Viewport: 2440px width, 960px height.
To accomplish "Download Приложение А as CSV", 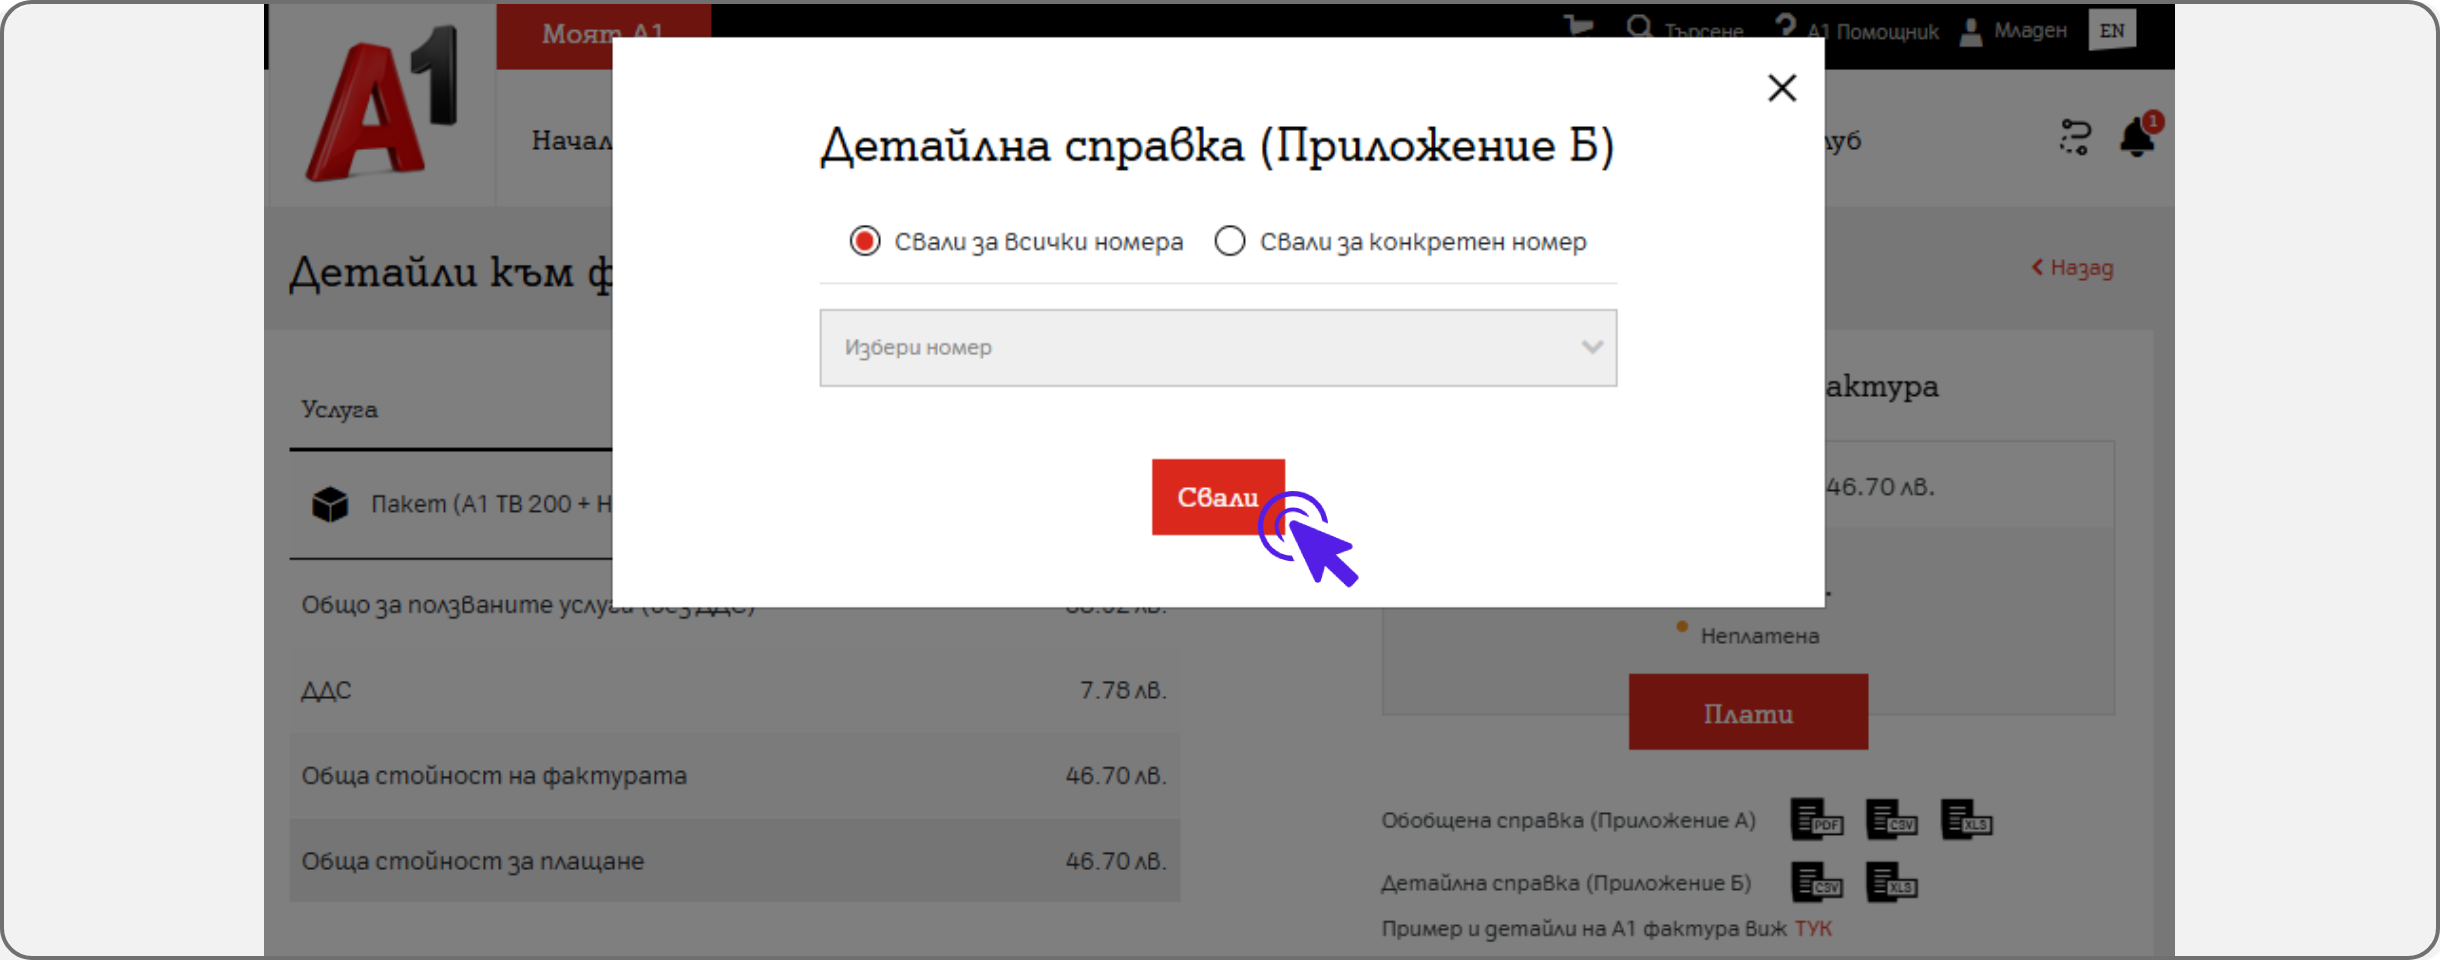I will point(1891,820).
